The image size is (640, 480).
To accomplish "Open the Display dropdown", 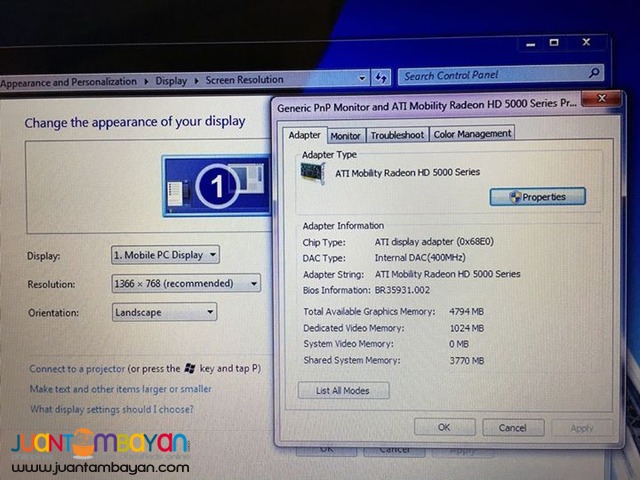I will tap(165, 255).
